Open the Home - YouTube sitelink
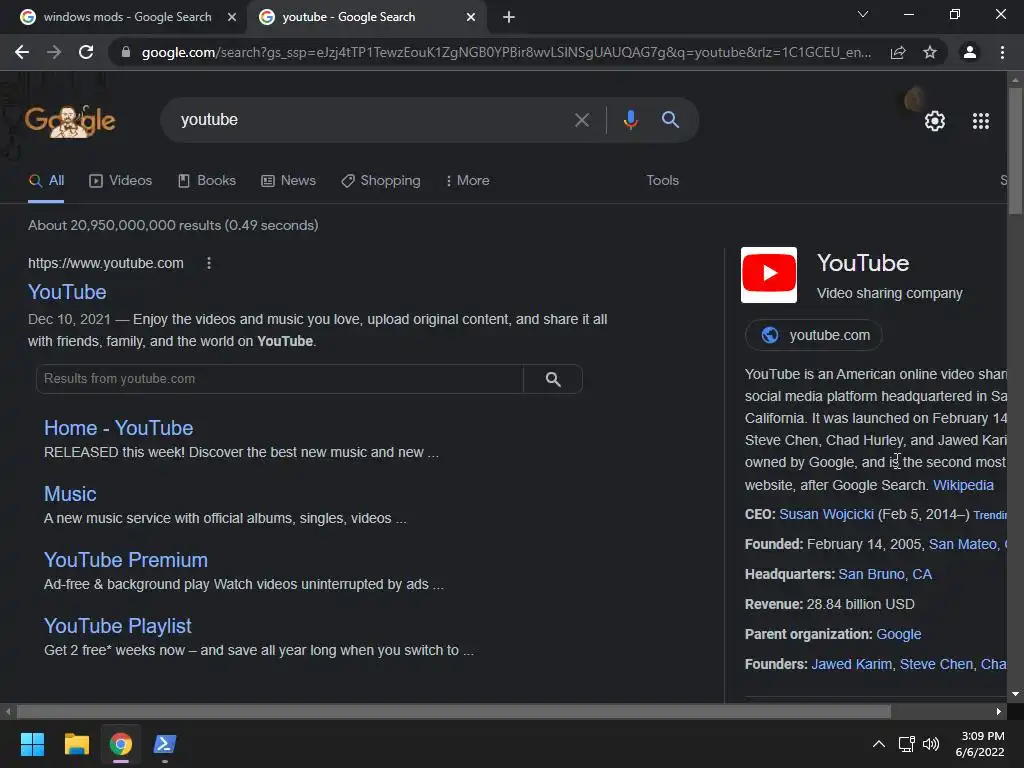Screen dimensions: 1024x768 (118, 428)
